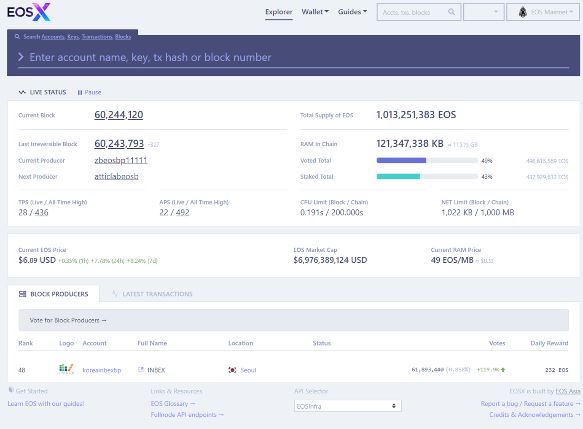Click the Seoul location link
Image resolution: width=583 pixels, height=429 pixels.
[248, 370]
